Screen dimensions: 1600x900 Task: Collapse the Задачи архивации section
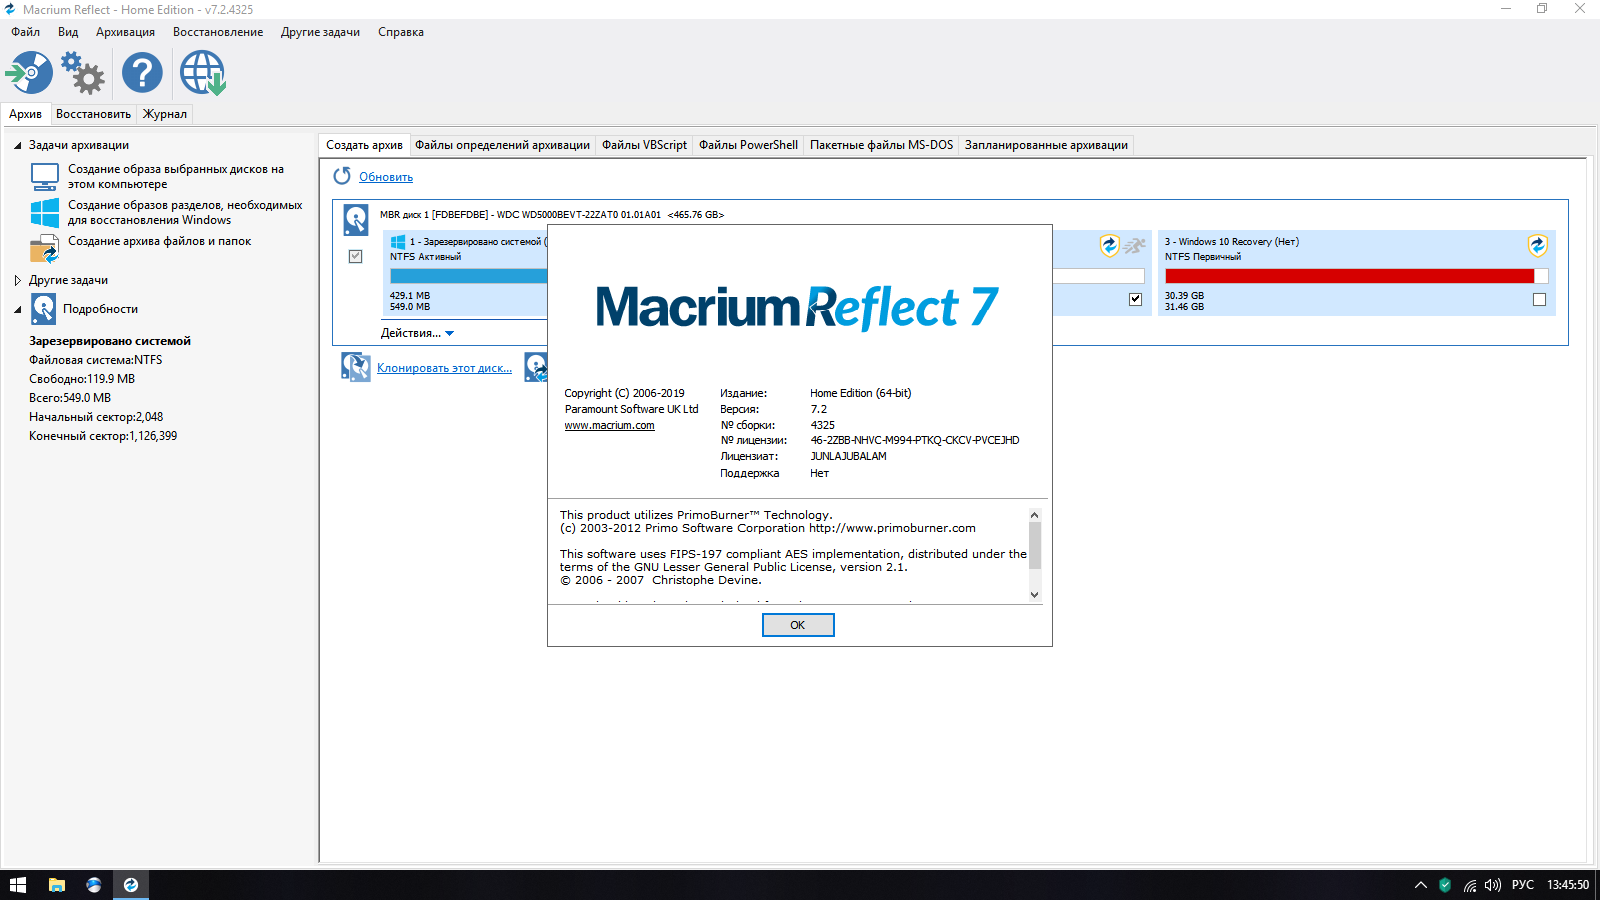[18, 145]
